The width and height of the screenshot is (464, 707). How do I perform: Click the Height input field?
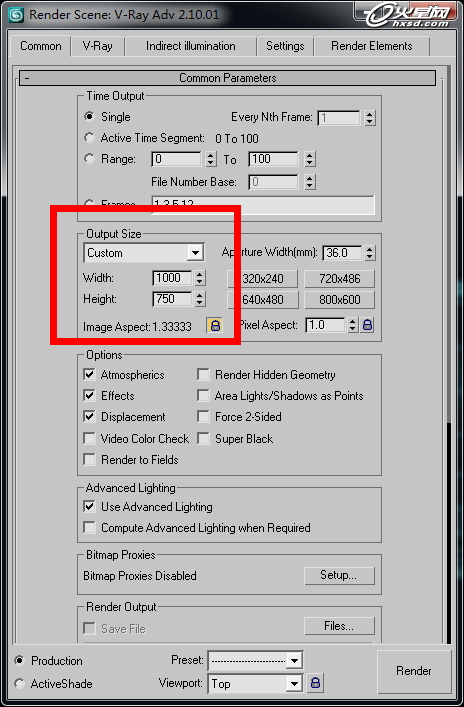[x=173, y=298]
